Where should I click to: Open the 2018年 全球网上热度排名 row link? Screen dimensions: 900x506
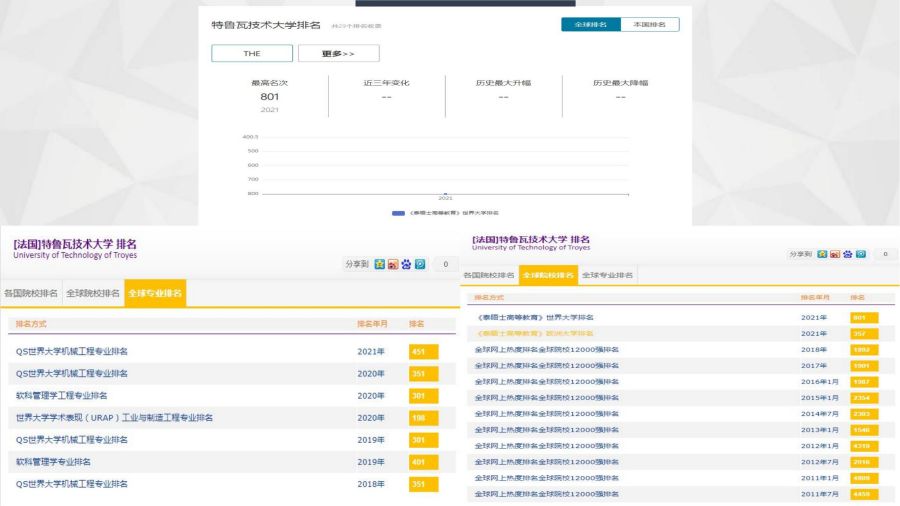click(x=546, y=349)
